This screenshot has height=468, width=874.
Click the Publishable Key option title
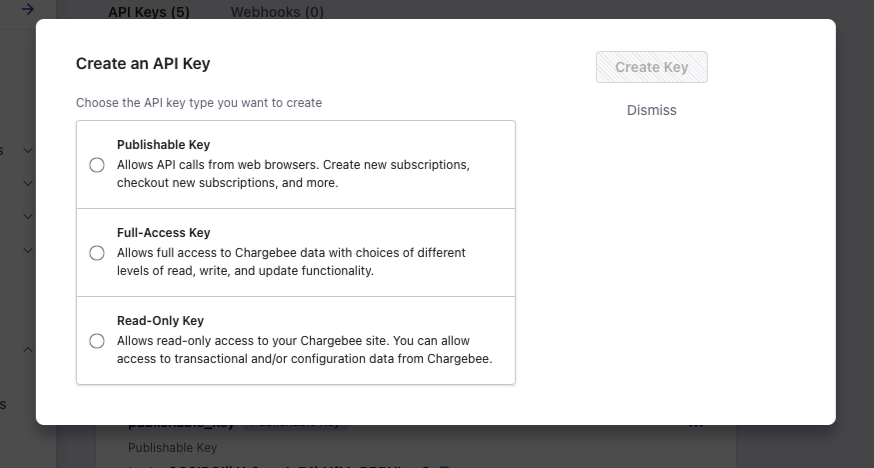[163, 145]
